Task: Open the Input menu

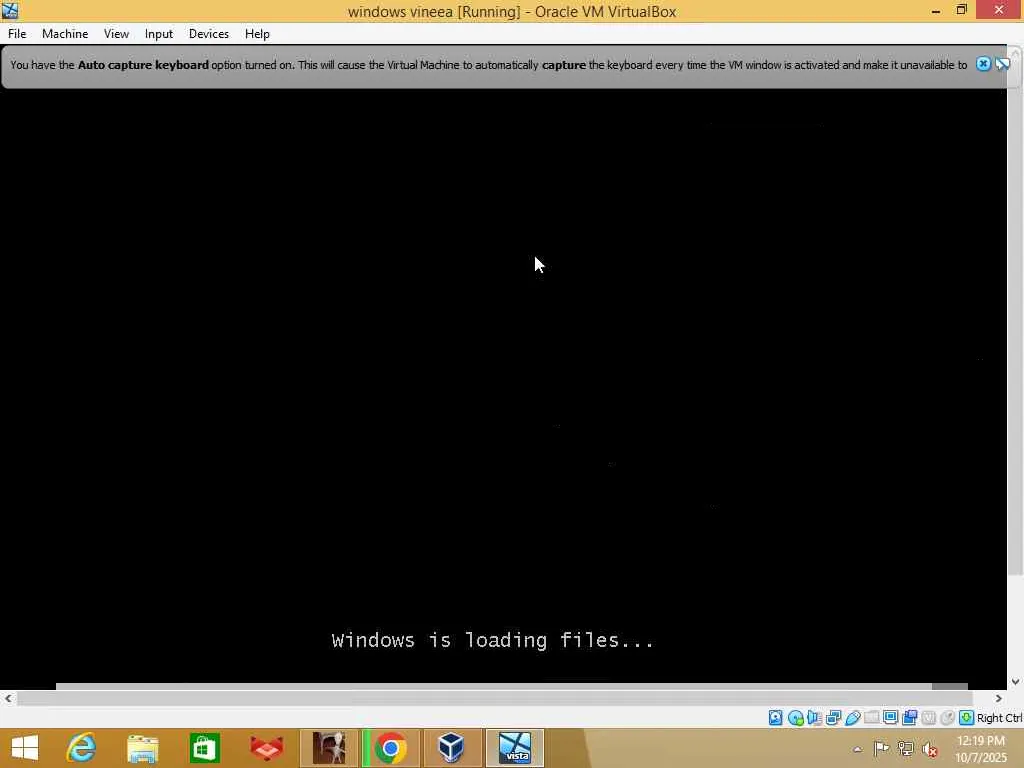Action: click(x=159, y=34)
